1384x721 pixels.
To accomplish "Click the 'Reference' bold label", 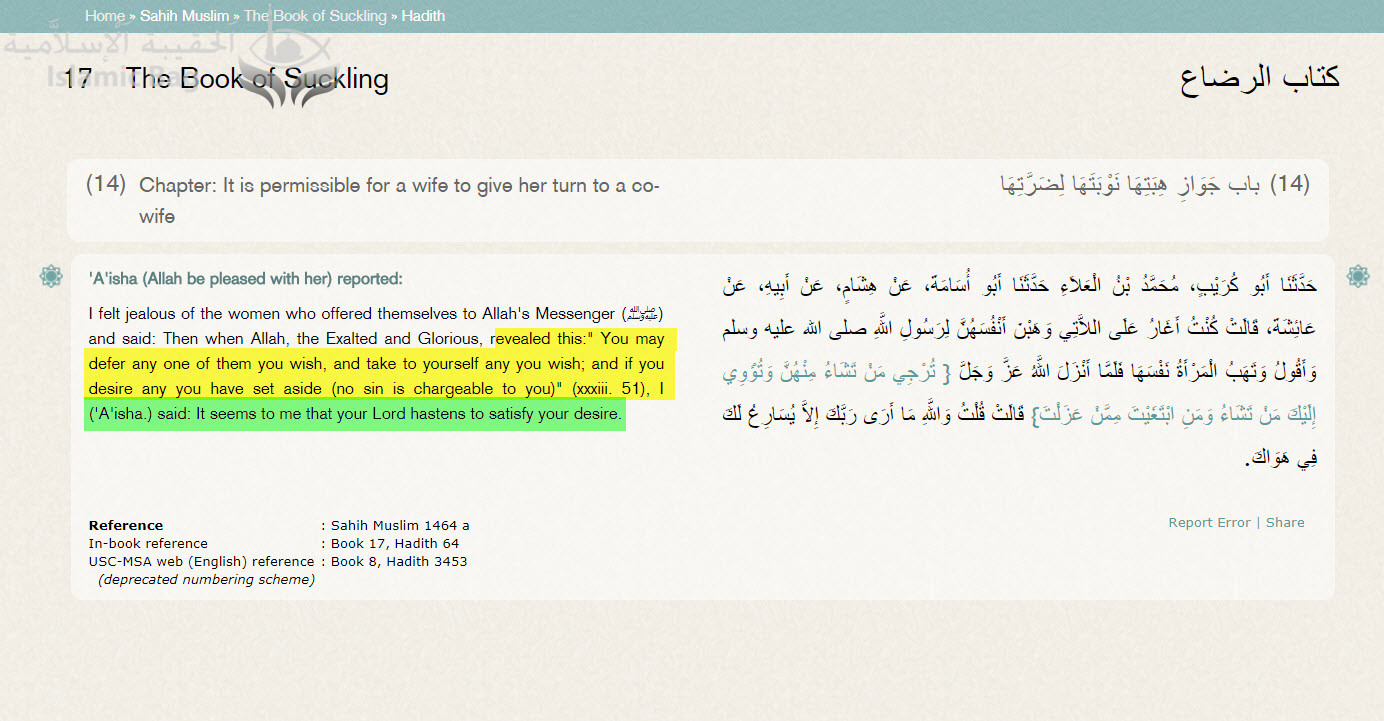I will tap(126, 525).
